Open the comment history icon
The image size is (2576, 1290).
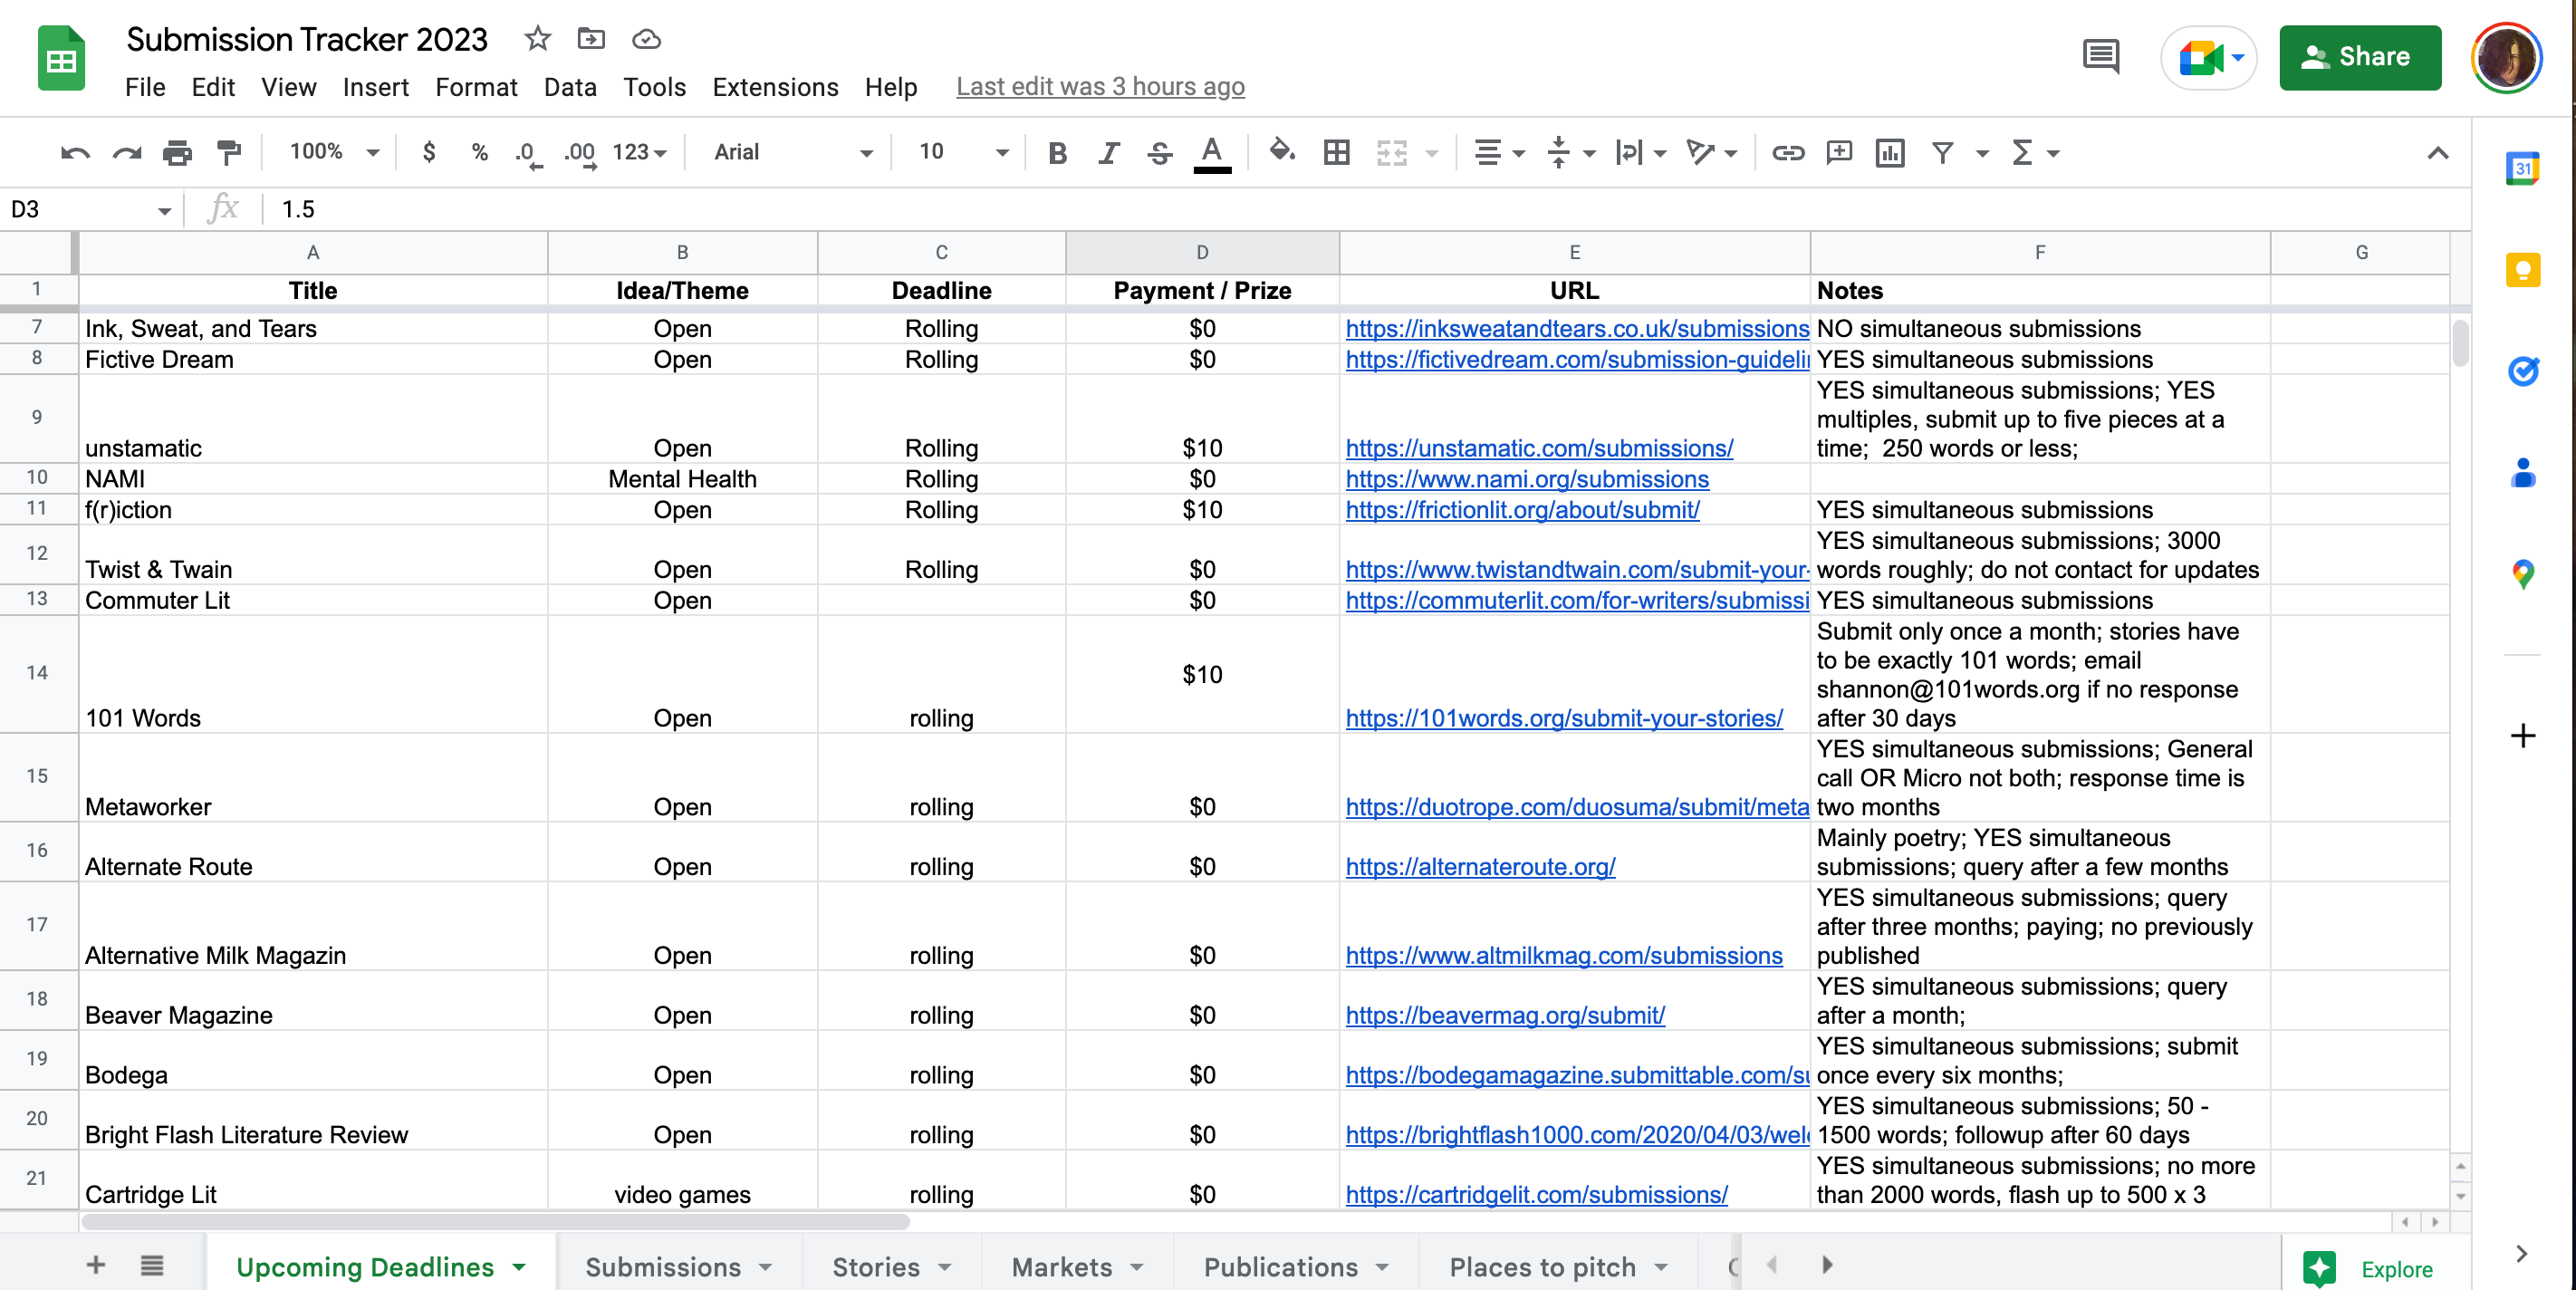[x=2100, y=56]
